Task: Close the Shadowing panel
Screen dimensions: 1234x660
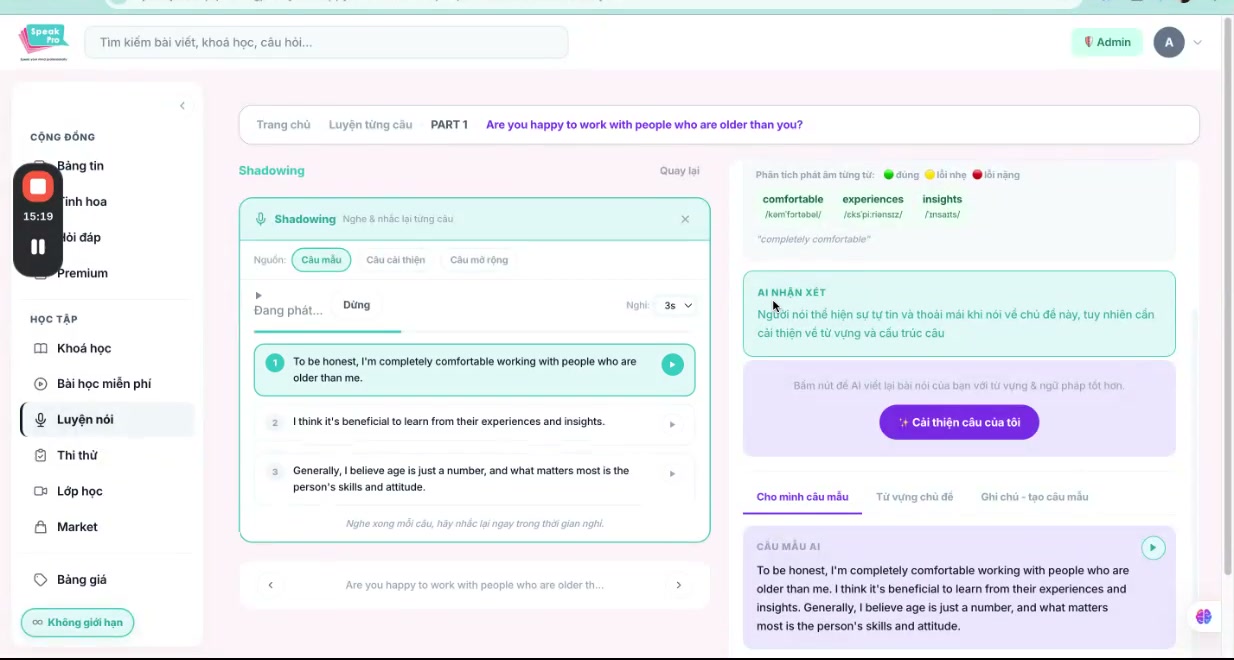Action: tap(685, 219)
